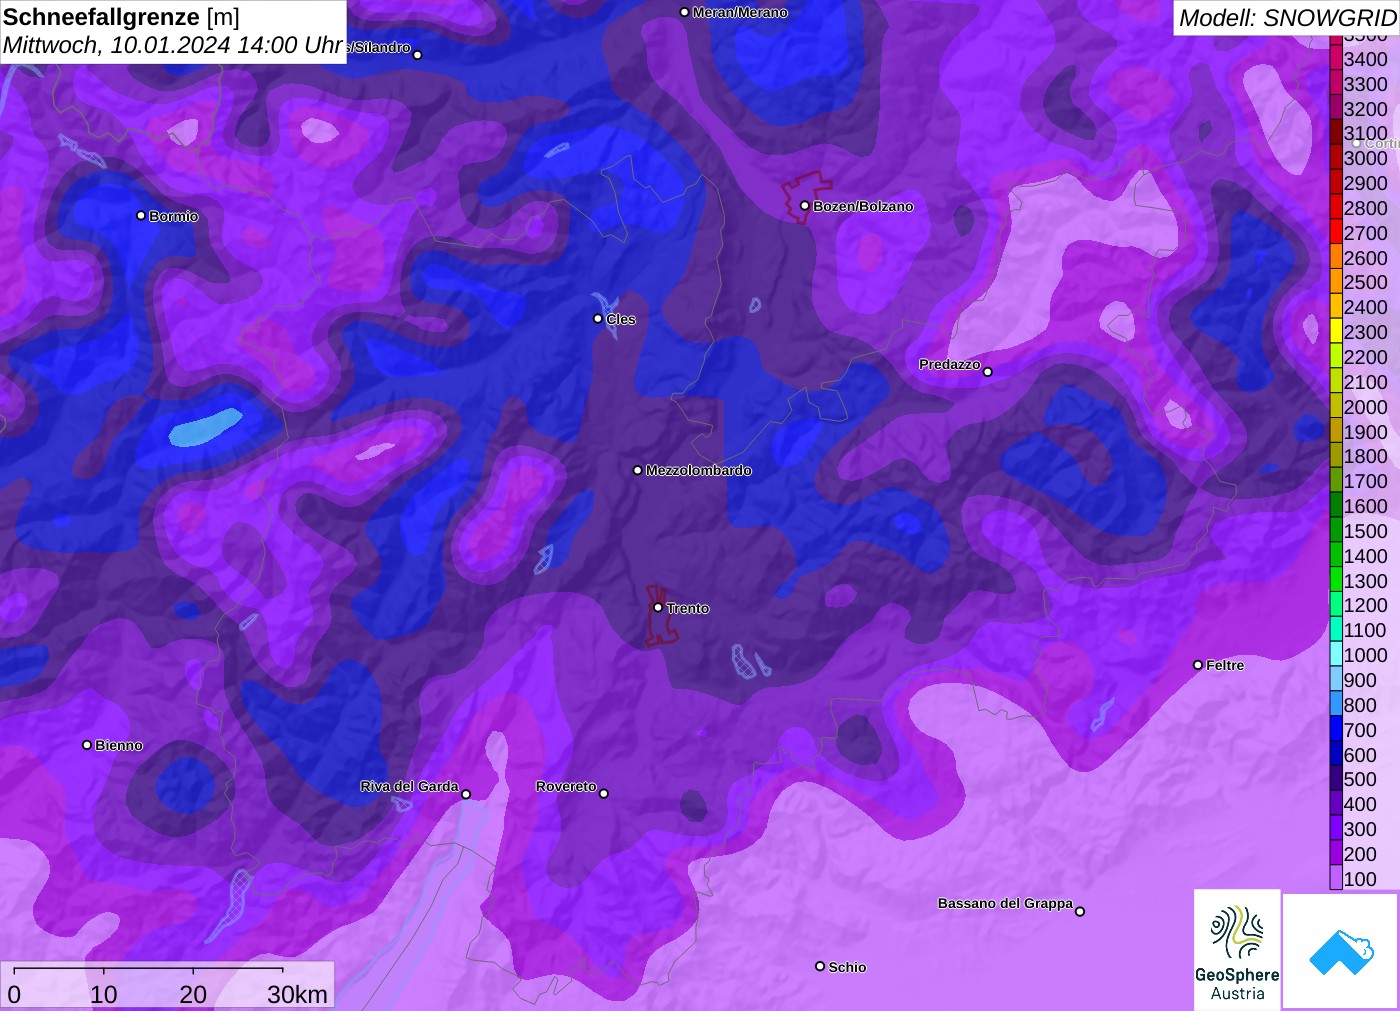Click the blue avalanche service logo
1400x1011 pixels.
[x=1341, y=952]
